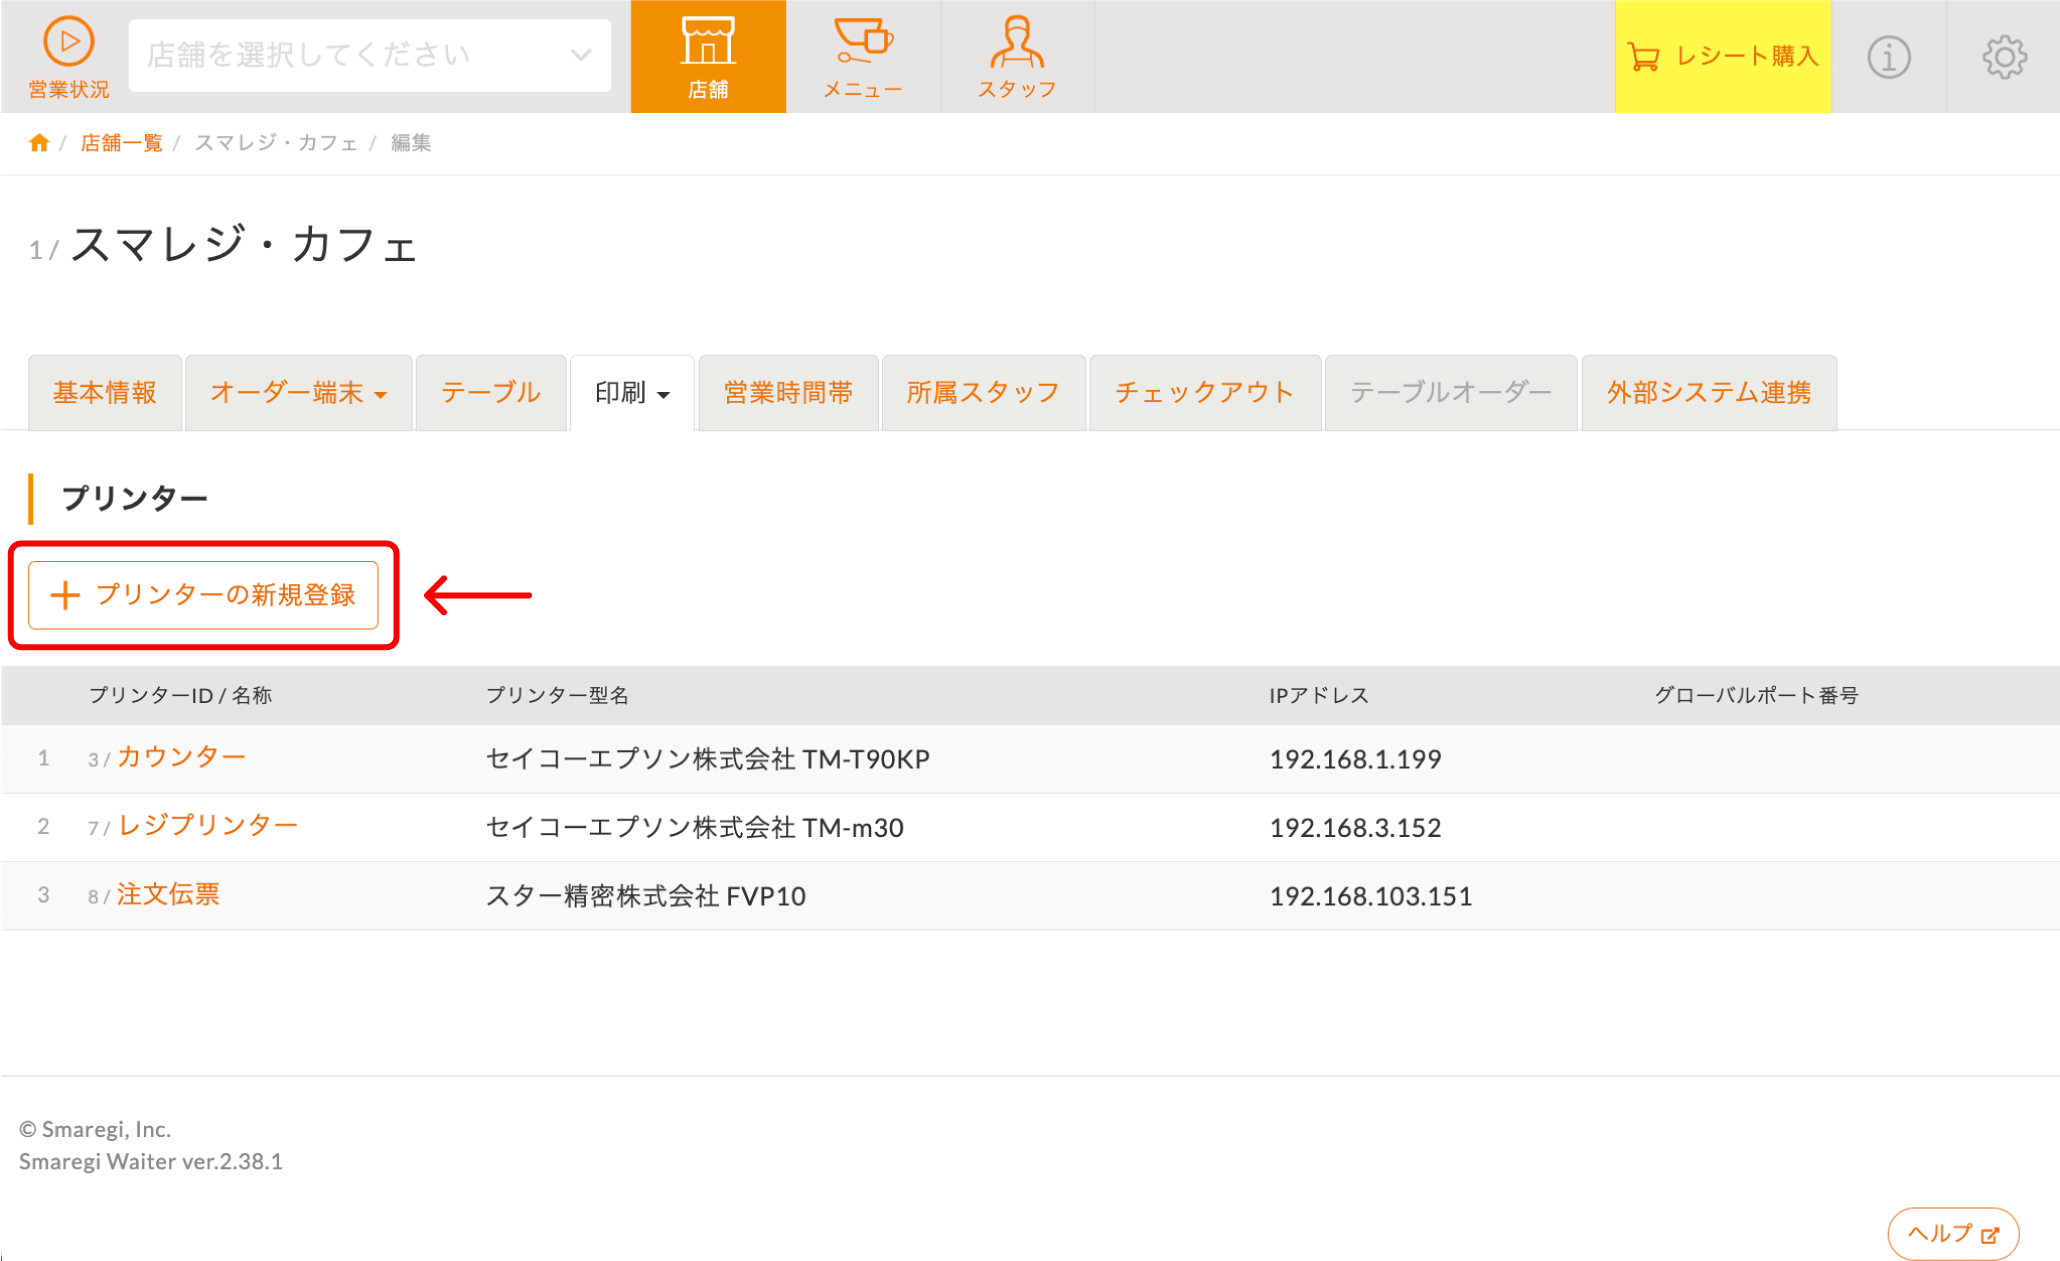The height and width of the screenshot is (1261, 2060).
Task: Expand the オーダー端末 tab dropdown
Action: (298, 393)
